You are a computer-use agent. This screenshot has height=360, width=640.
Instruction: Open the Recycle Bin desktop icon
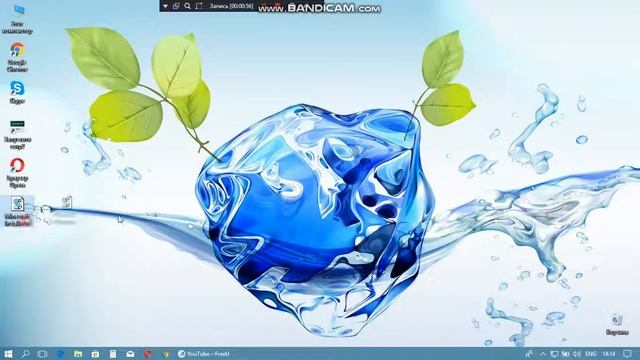(x=617, y=324)
